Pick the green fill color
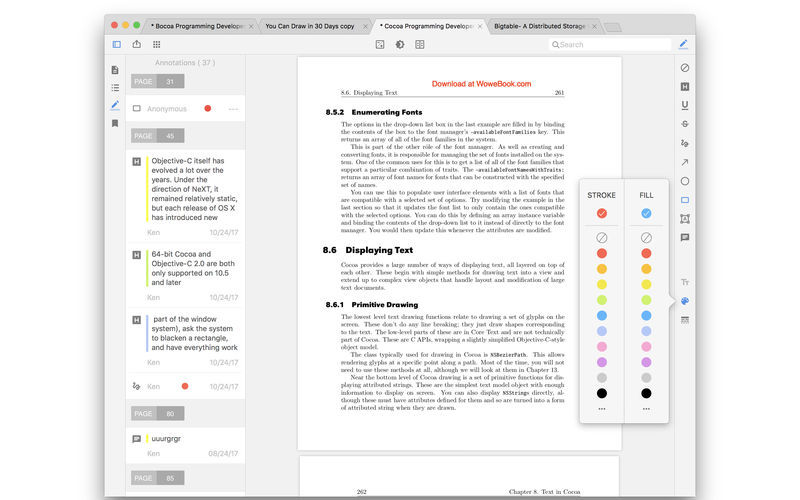 pyautogui.click(x=646, y=300)
